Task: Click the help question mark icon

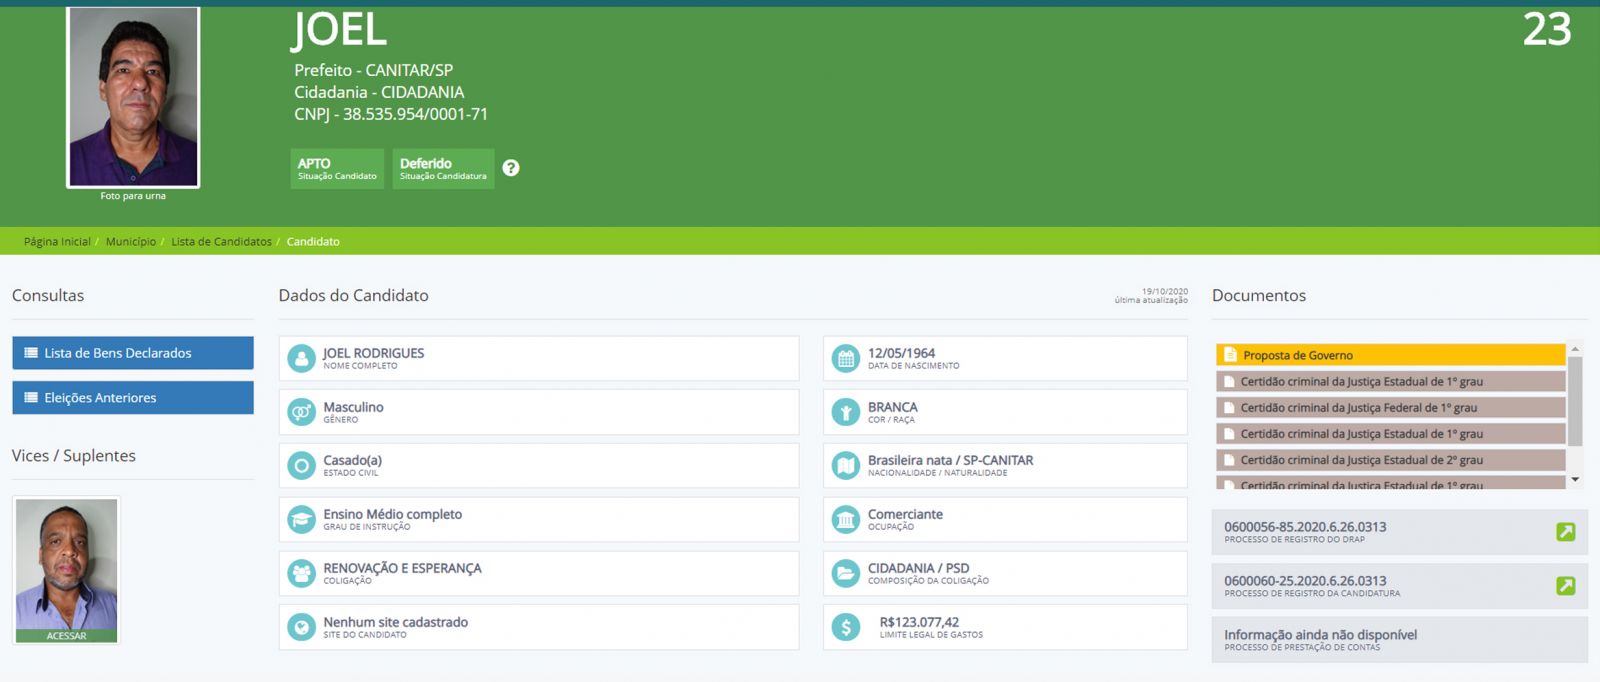Action: 511,168
